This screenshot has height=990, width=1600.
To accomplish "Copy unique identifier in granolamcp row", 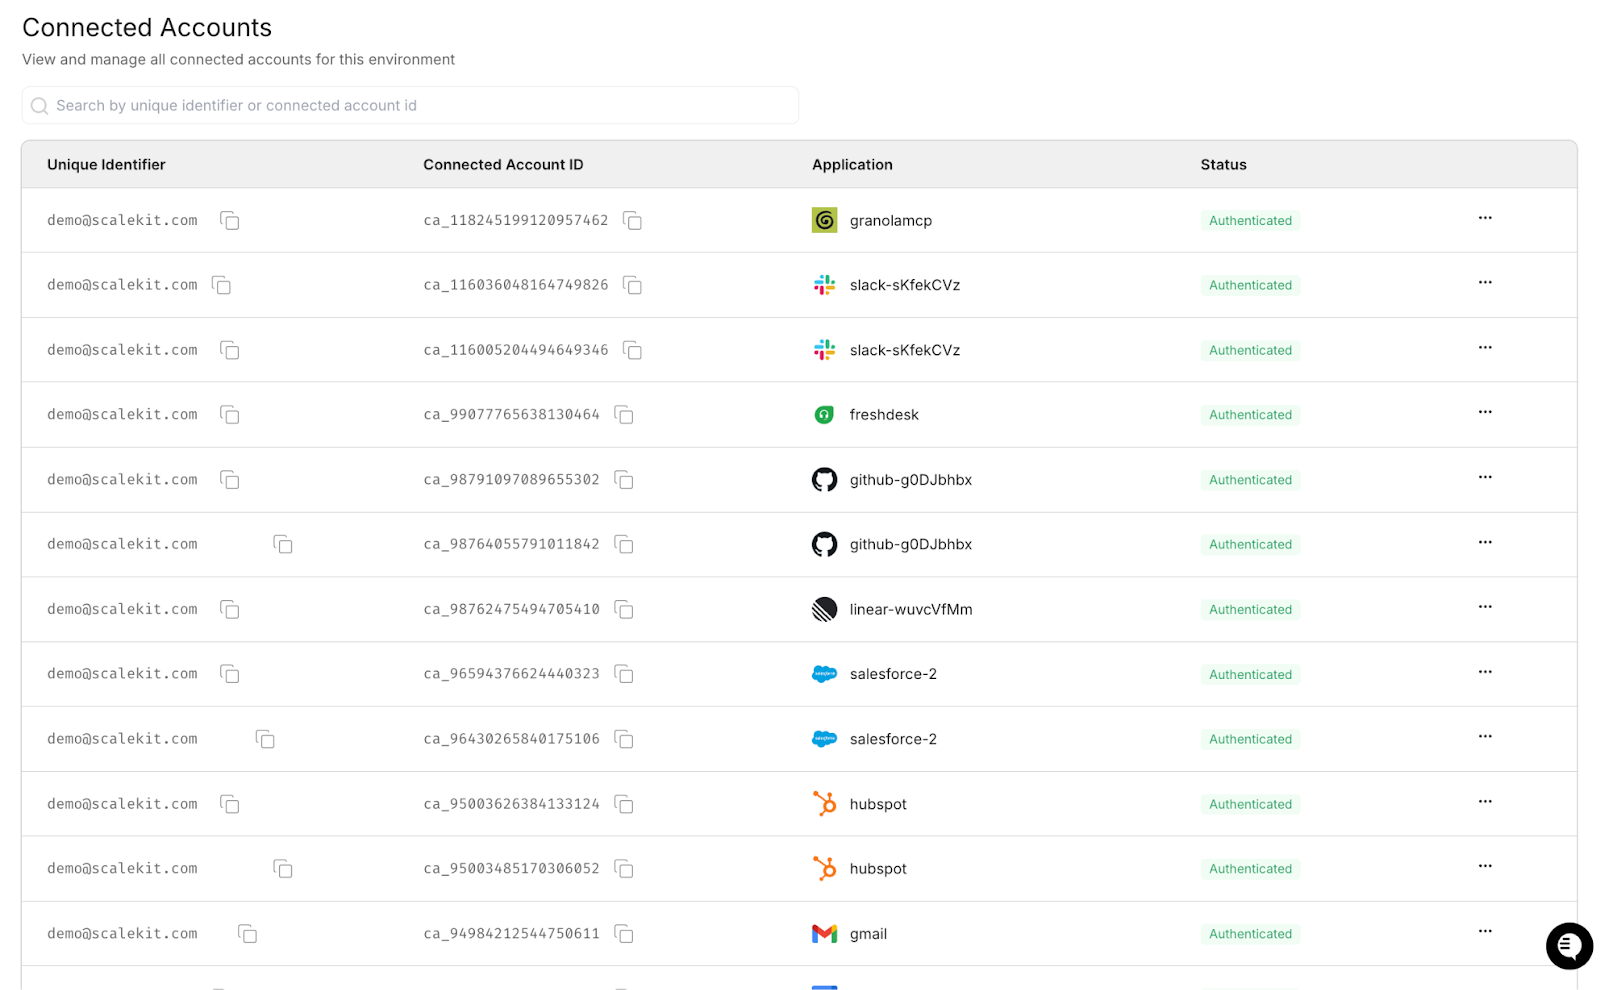I will (230, 220).
